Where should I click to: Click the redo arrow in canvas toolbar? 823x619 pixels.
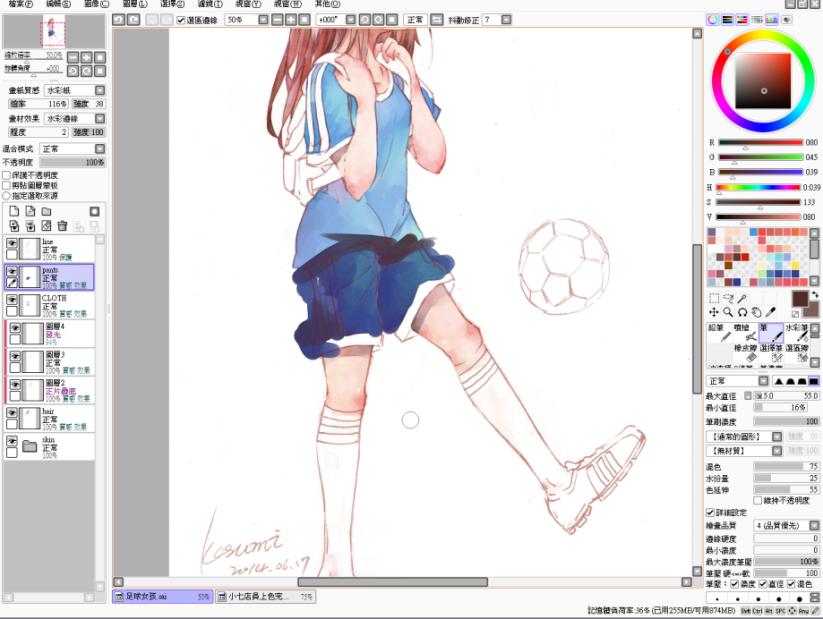[x=134, y=19]
